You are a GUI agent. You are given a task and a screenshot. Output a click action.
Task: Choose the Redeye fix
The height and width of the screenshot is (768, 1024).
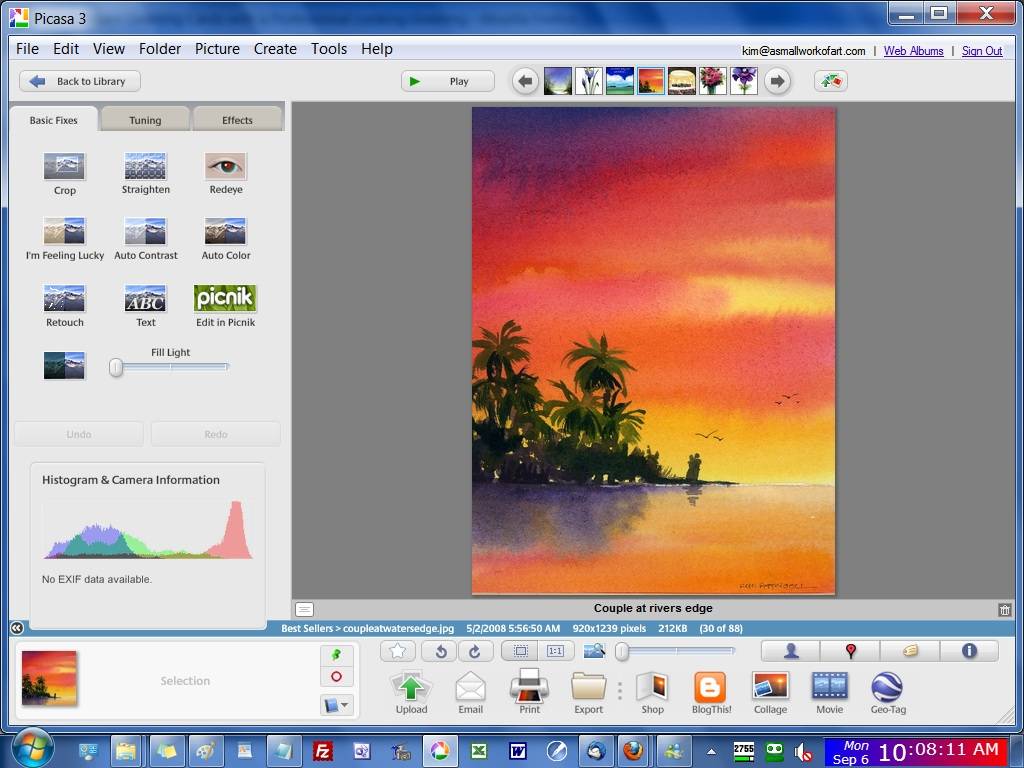225,173
